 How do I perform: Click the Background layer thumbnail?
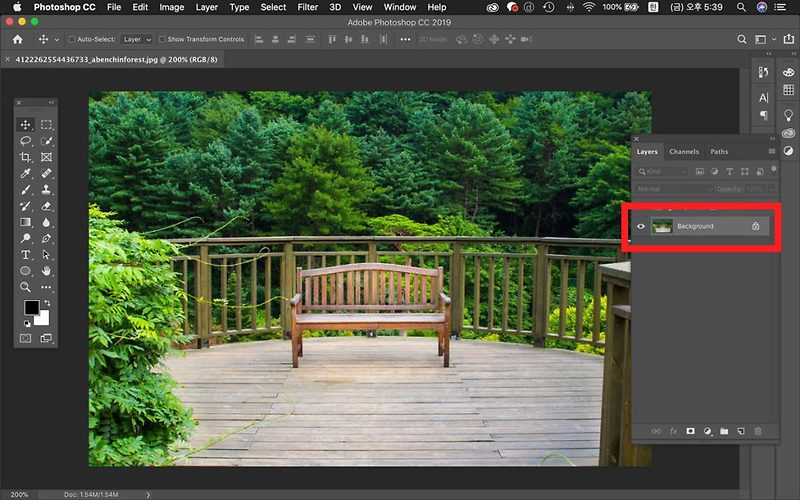662,226
